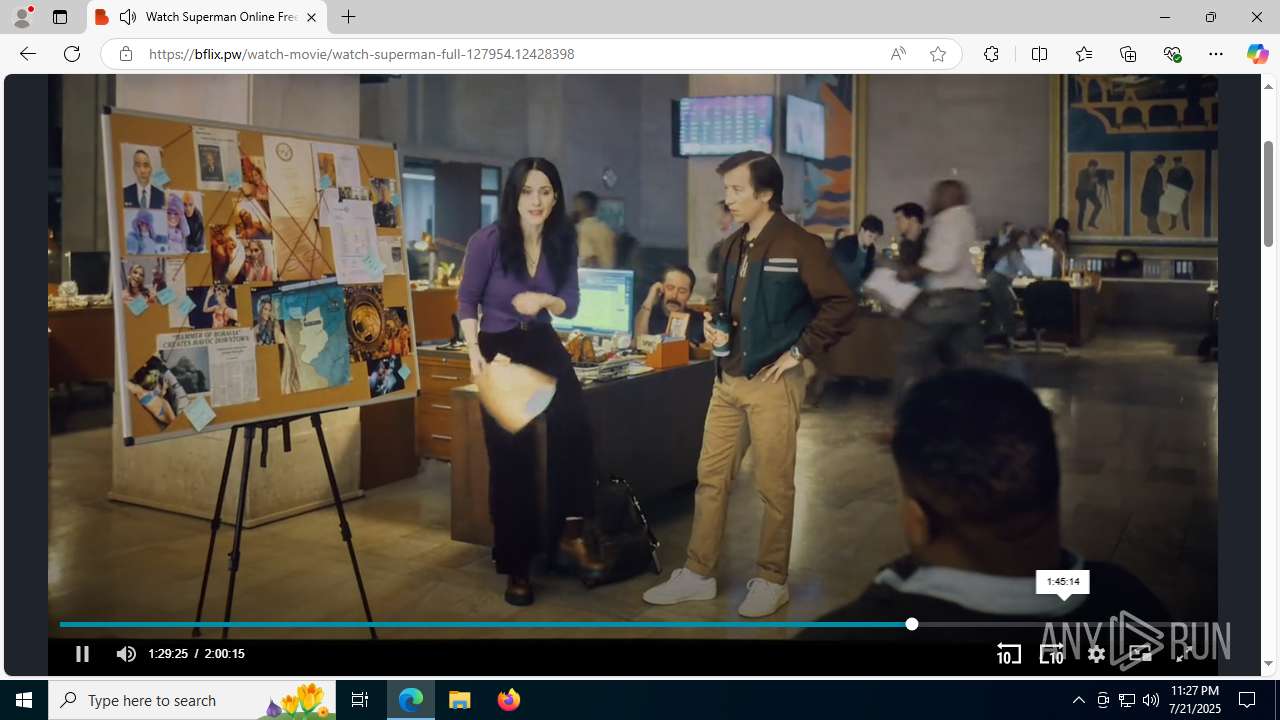Skip forward 10 seconds in video
Image resolution: width=1280 pixels, height=720 pixels.
1052,654
